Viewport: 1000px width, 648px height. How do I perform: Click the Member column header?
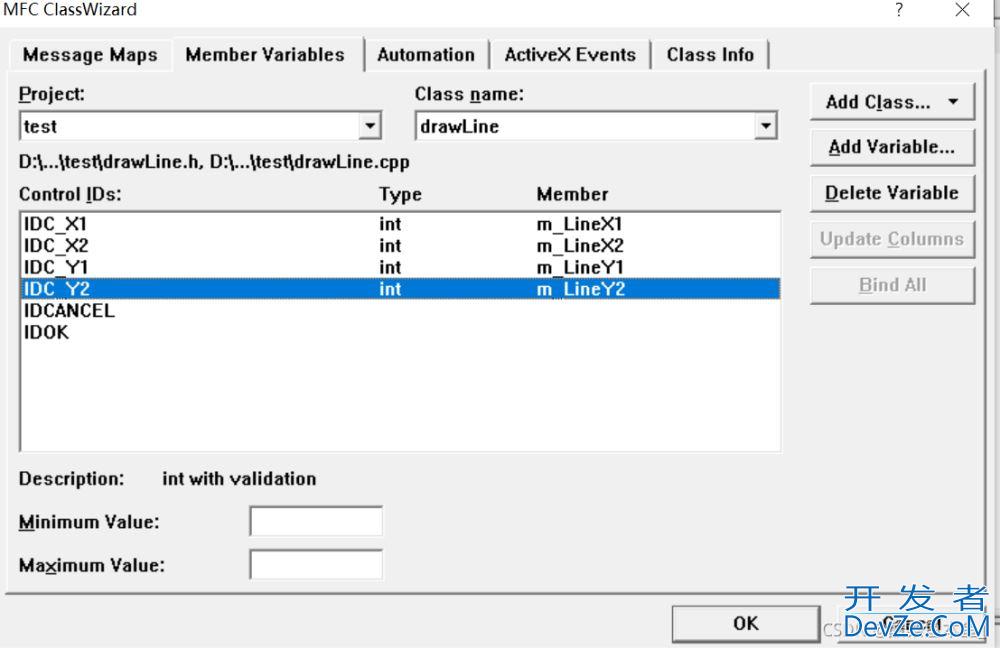tap(572, 194)
